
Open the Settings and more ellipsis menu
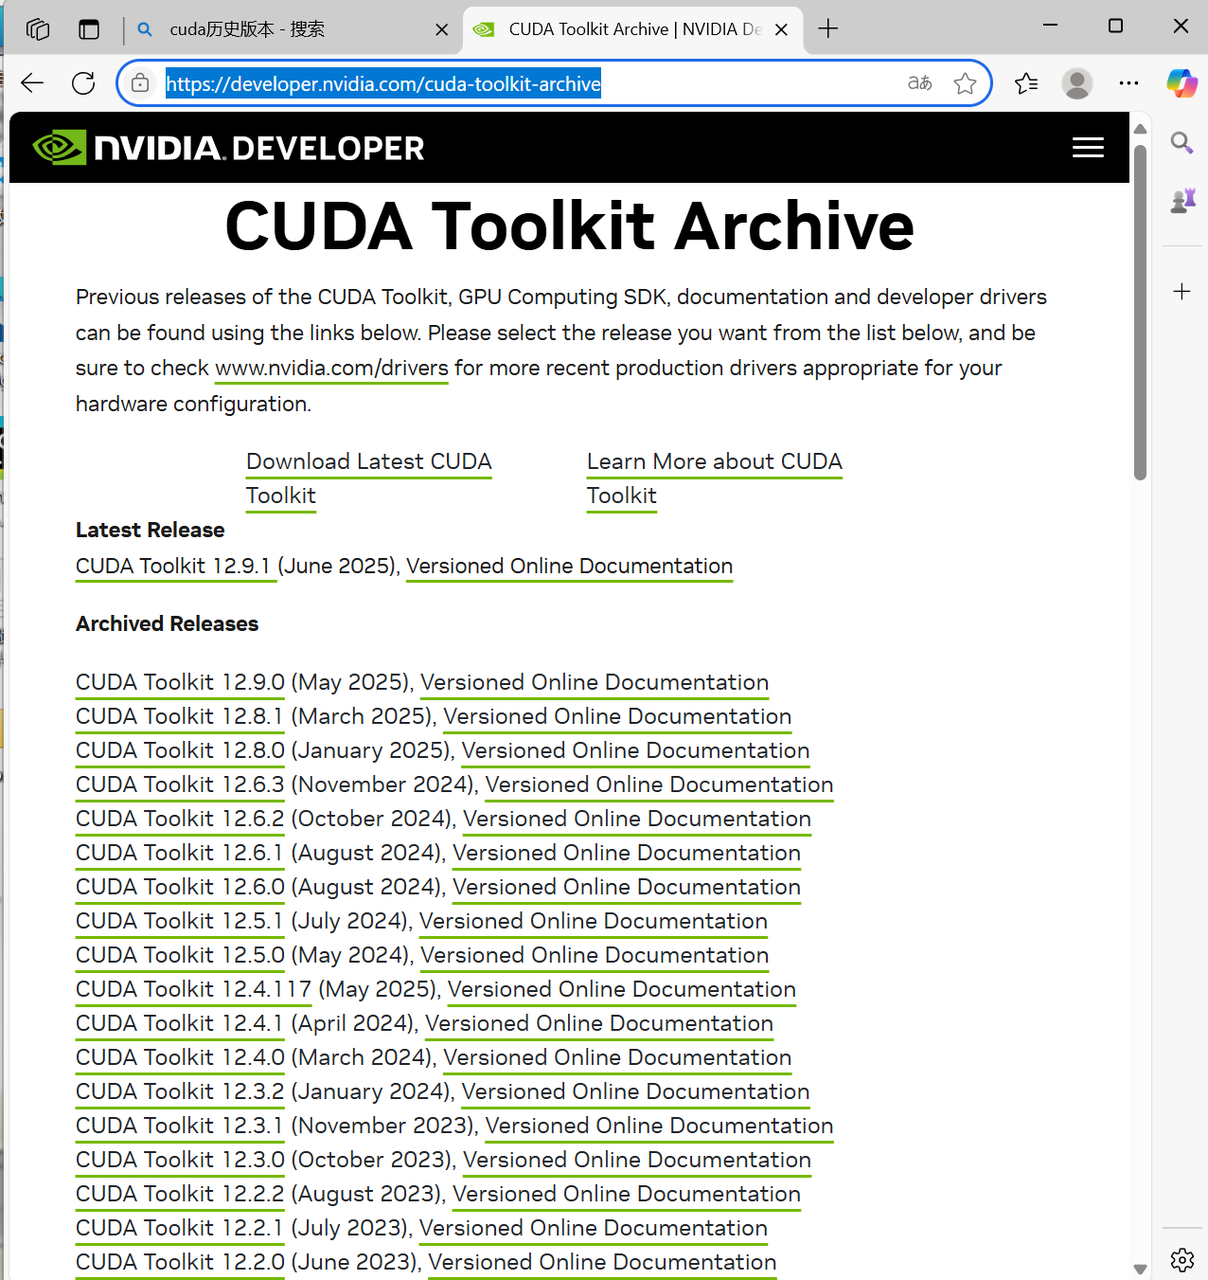[x=1129, y=83]
